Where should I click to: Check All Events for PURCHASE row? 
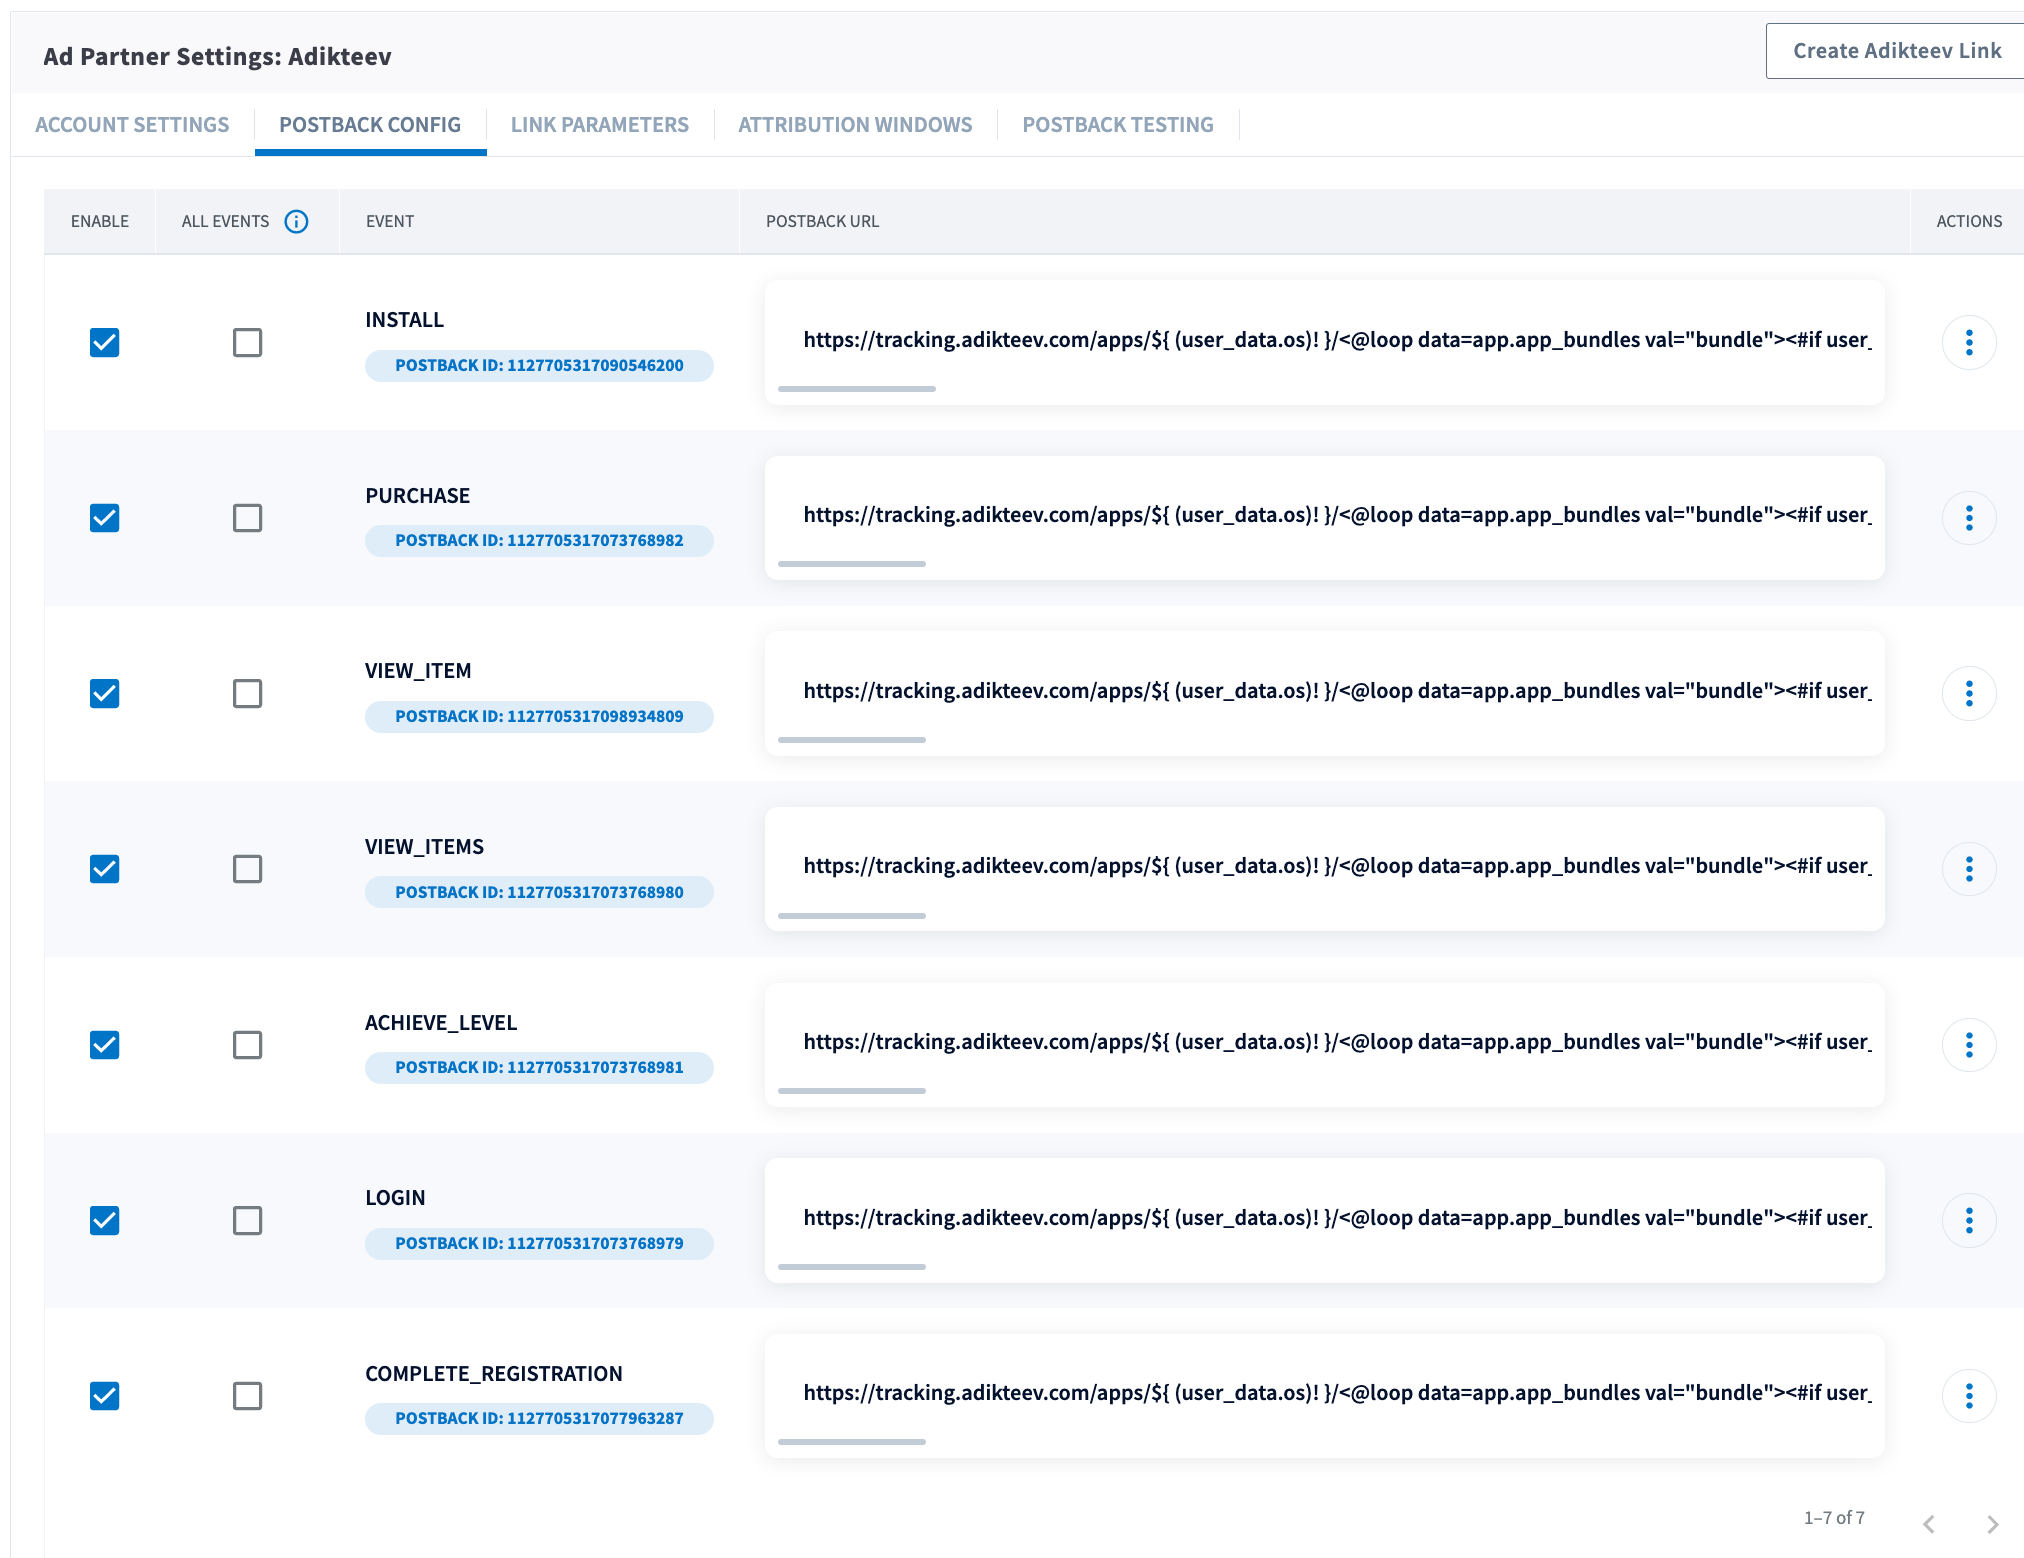pos(247,518)
